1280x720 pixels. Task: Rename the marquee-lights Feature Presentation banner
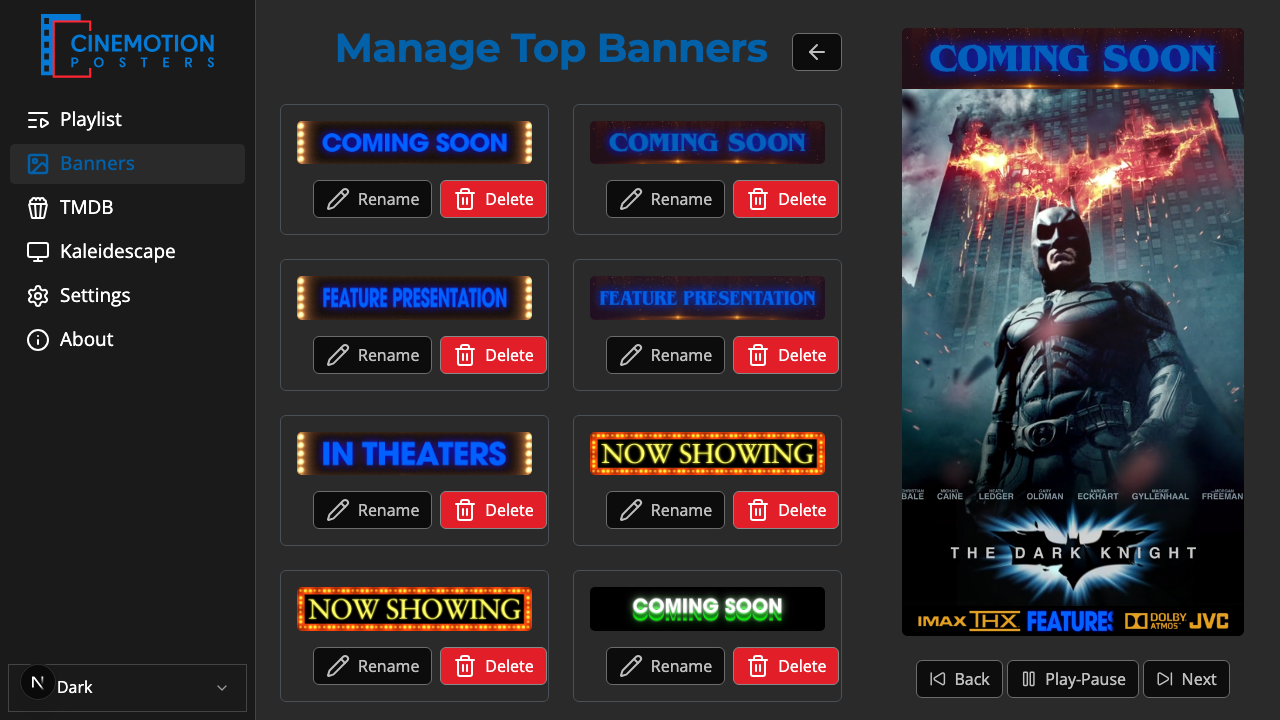[x=372, y=355]
